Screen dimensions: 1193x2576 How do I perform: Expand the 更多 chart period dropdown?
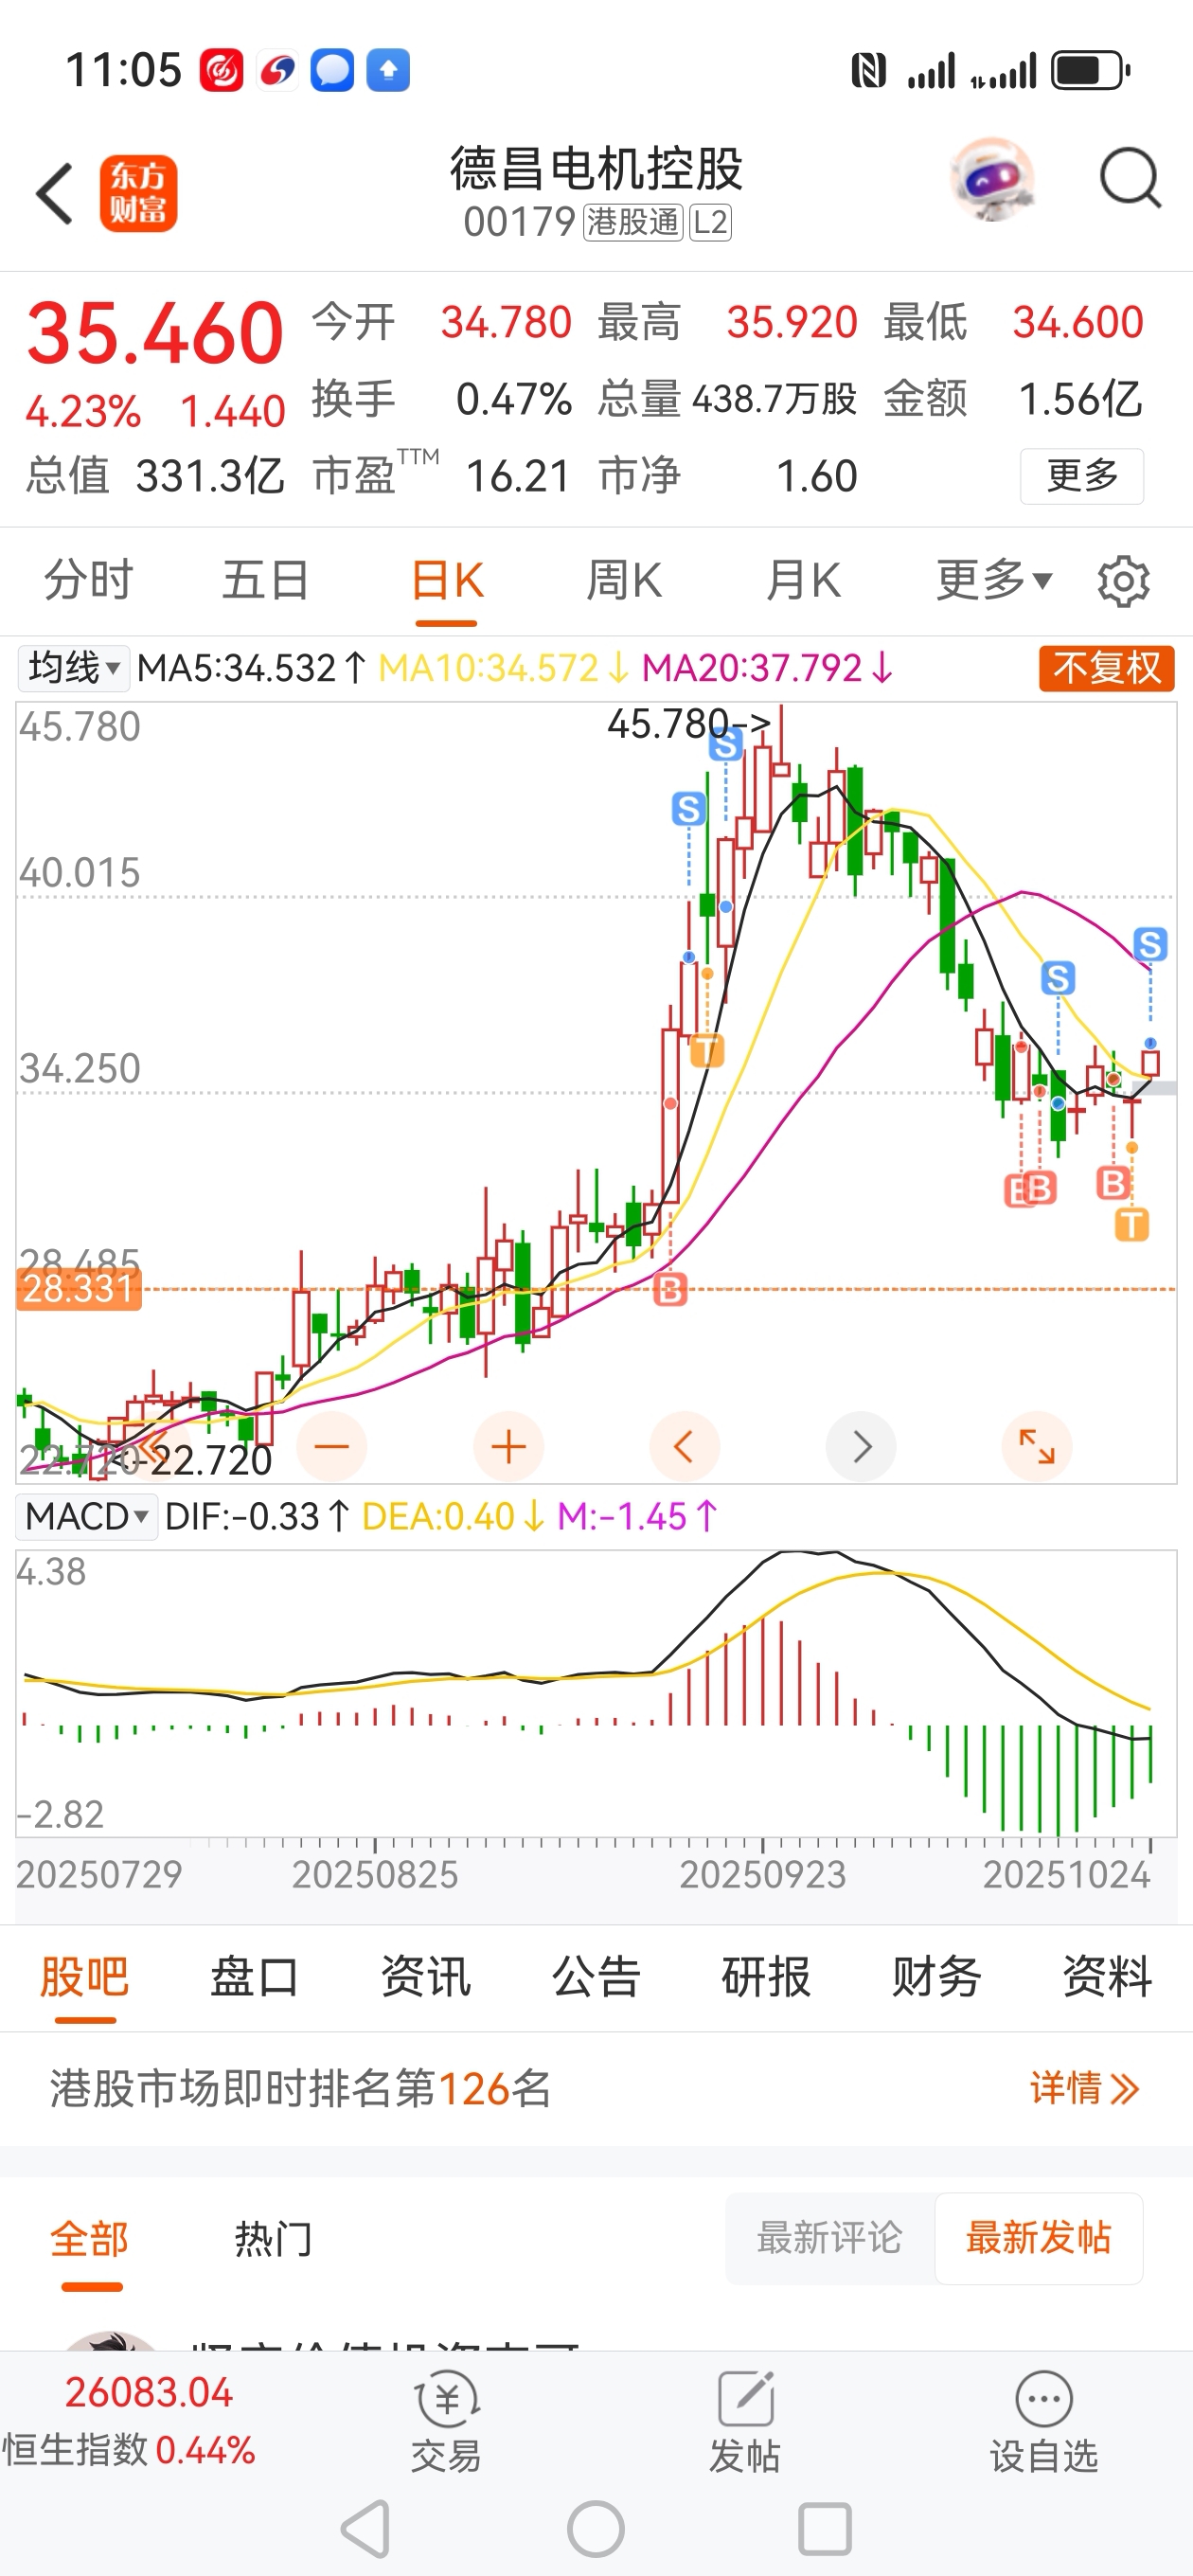coord(993,580)
